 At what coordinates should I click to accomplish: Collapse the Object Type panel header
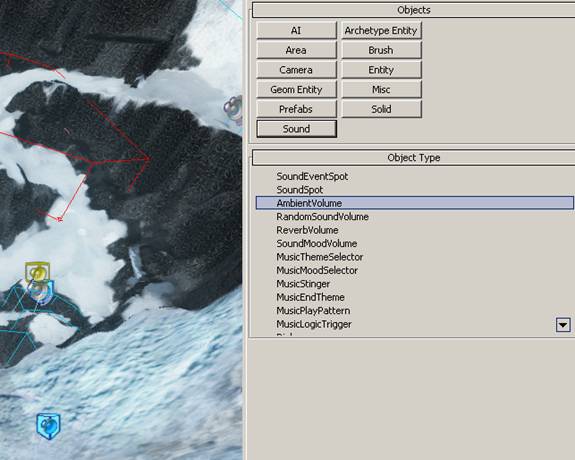[413, 158]
